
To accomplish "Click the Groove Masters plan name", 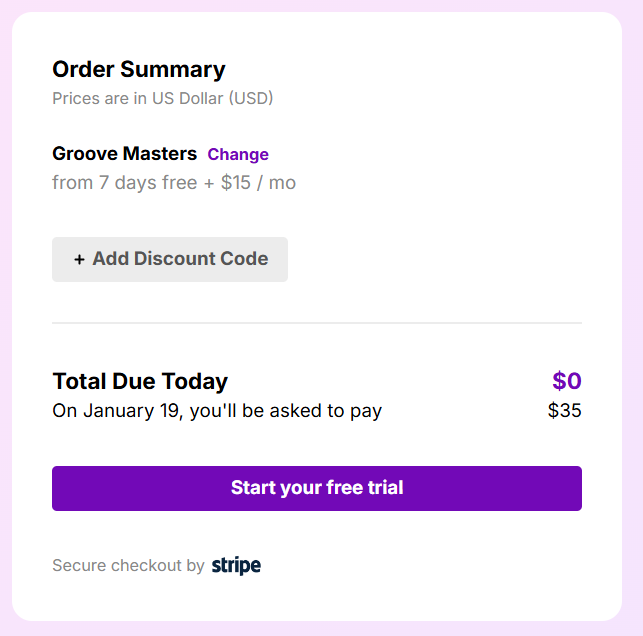I will (125, 154).
